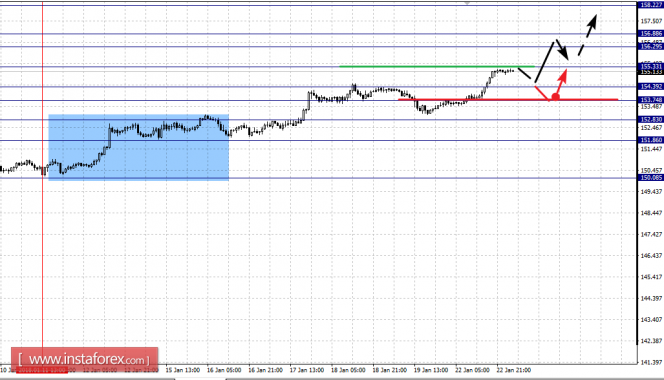Click the red upward arrow head
This screenshot has height=380, width=664.
coord(563,76)
